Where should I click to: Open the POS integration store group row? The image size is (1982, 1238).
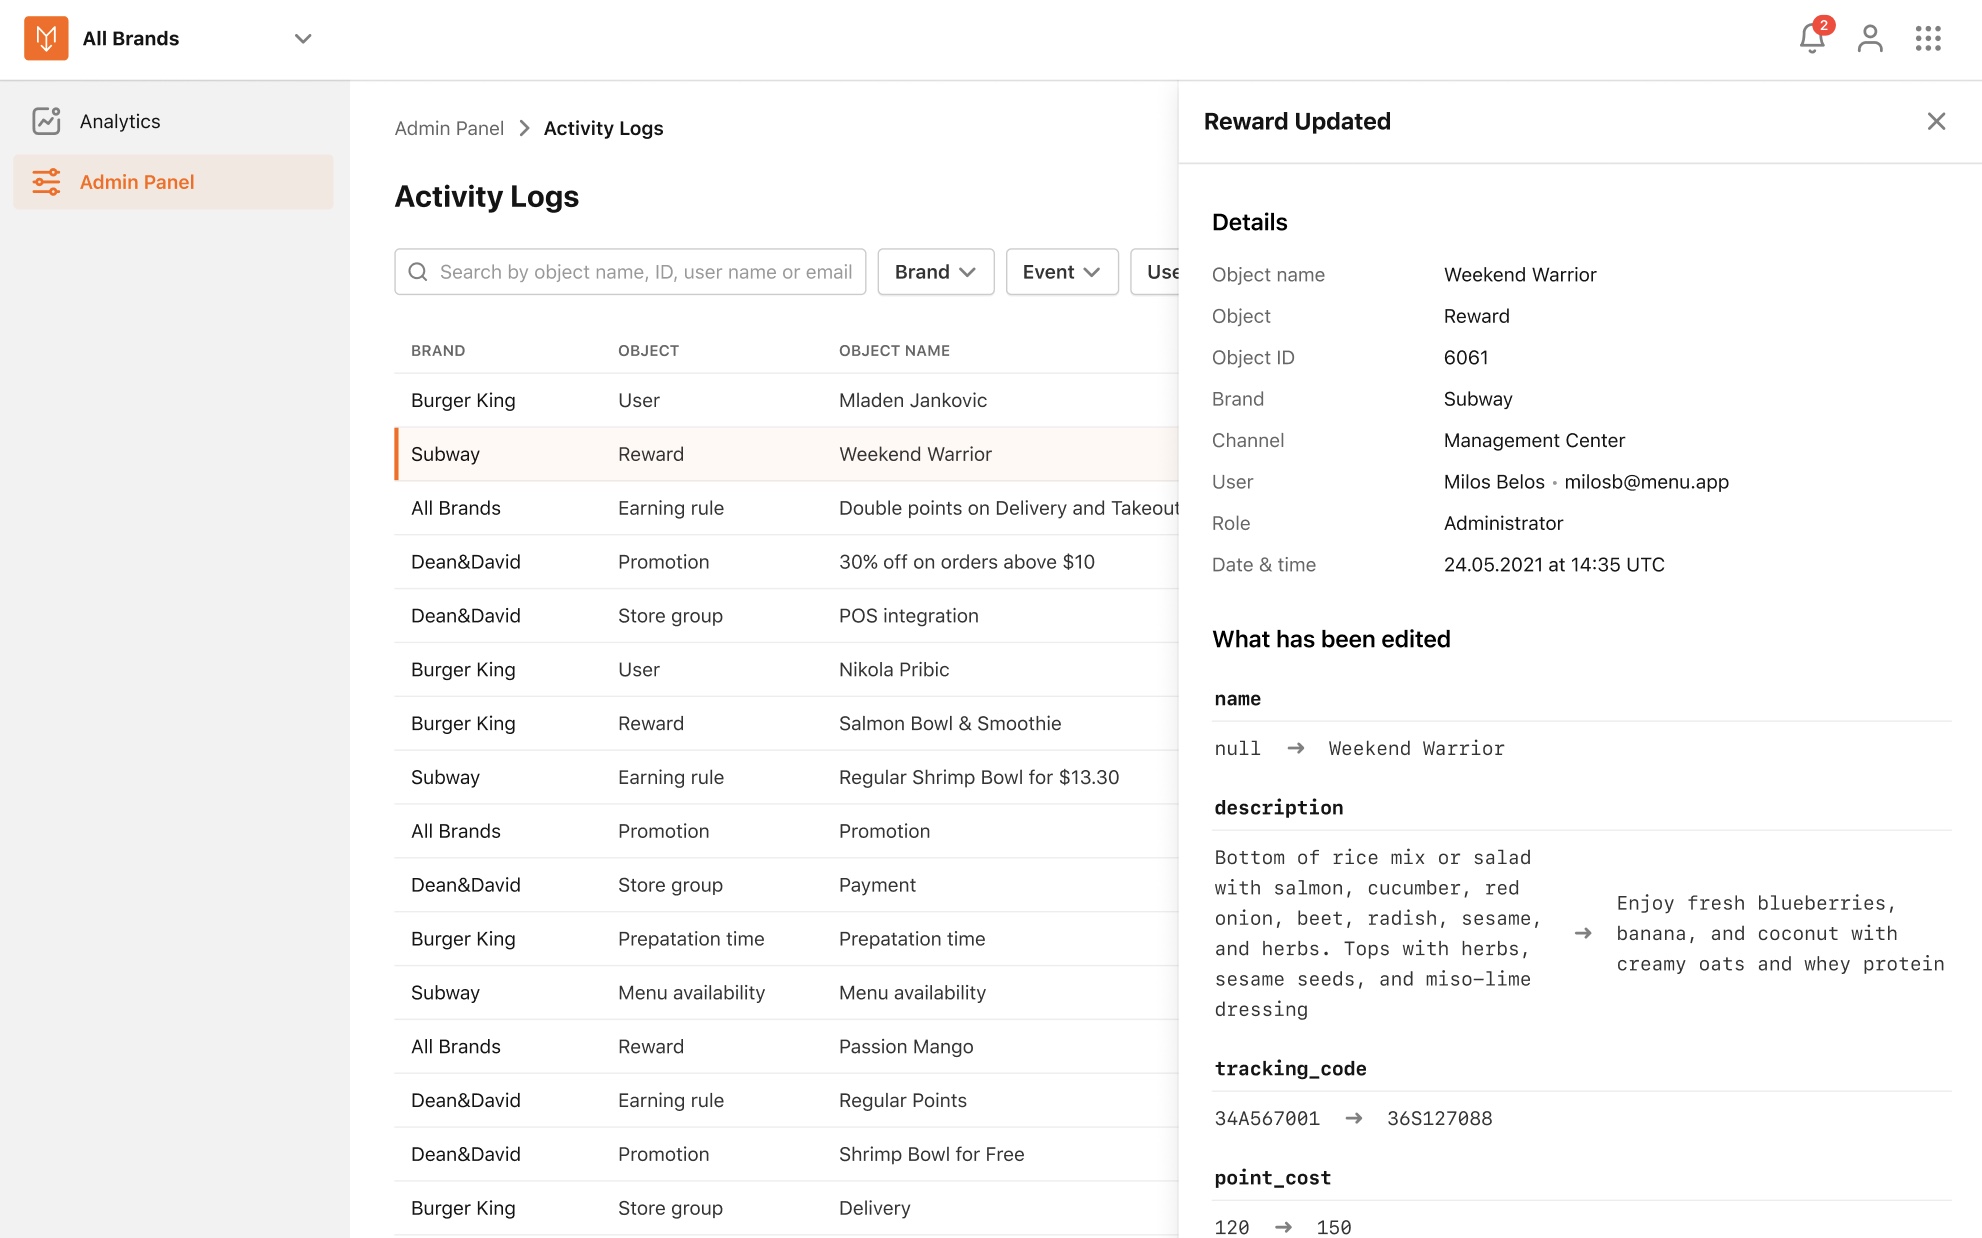[x=786, y=616]
